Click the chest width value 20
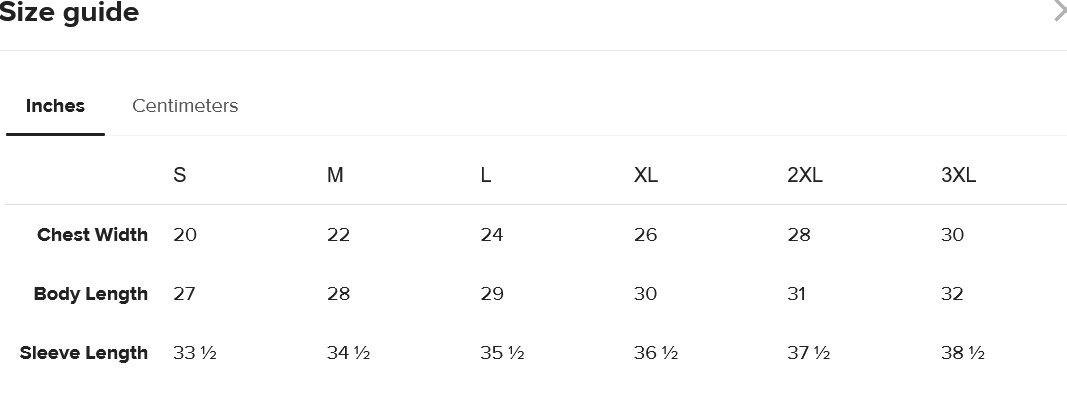The height and width of the screenshot is (400, 1067). pos(185,235)
